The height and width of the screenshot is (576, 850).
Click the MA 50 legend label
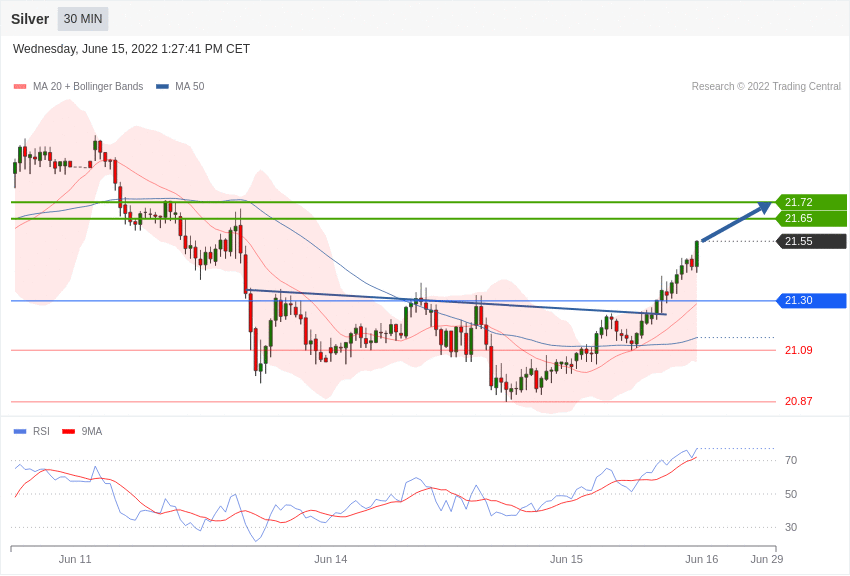[x=190, y=87]
